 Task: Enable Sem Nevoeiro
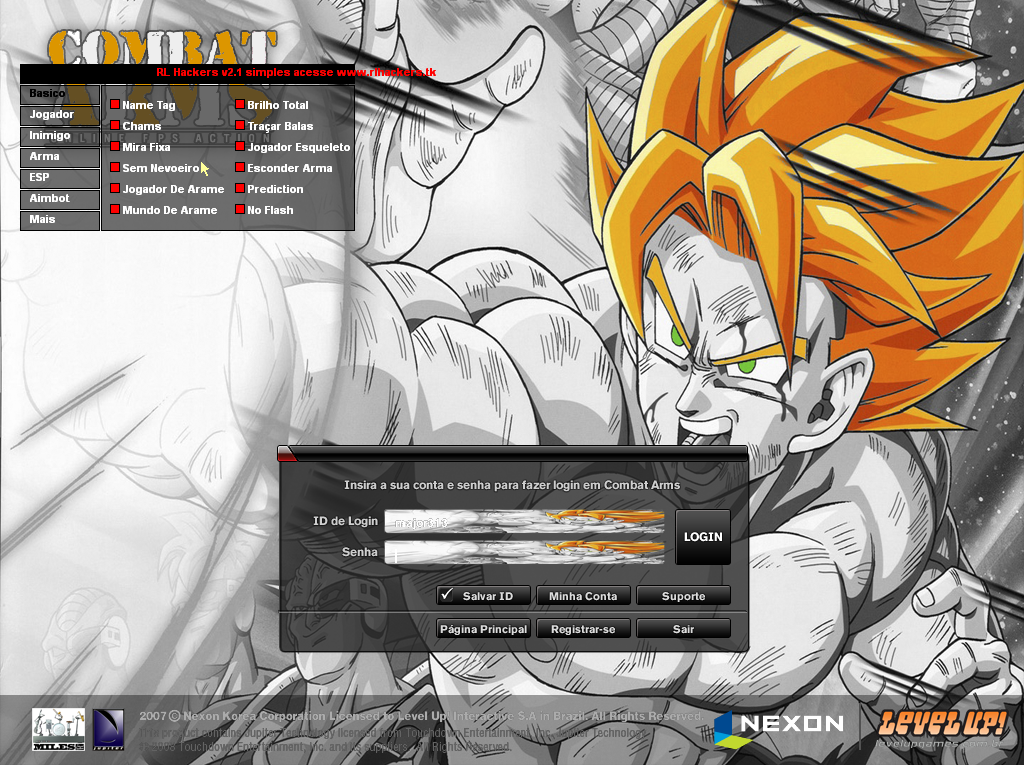(x=113, y=167)
